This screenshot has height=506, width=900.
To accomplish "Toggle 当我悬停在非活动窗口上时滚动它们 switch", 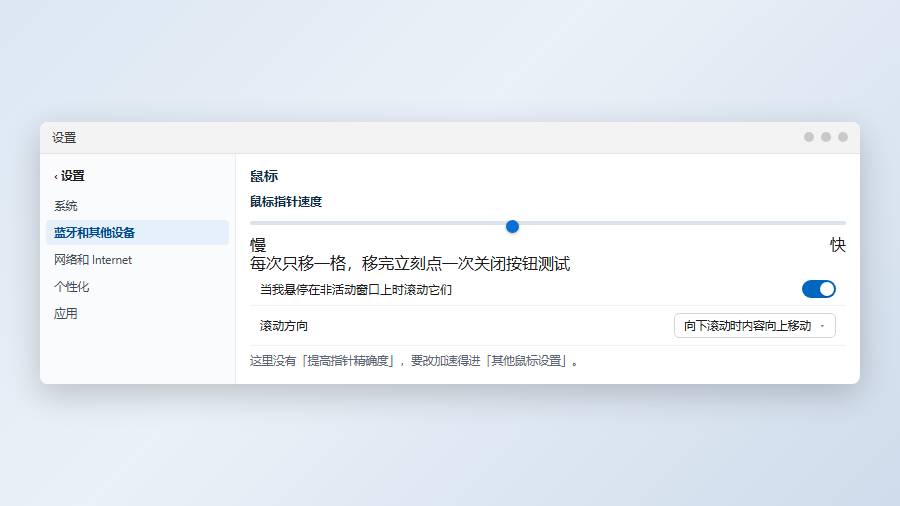I will (818, 289).
